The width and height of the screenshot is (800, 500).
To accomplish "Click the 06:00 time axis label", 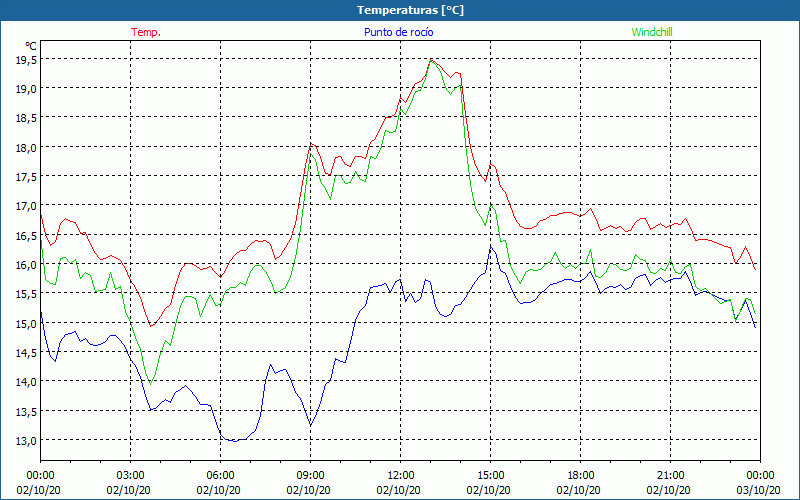I will coord(220,476).
